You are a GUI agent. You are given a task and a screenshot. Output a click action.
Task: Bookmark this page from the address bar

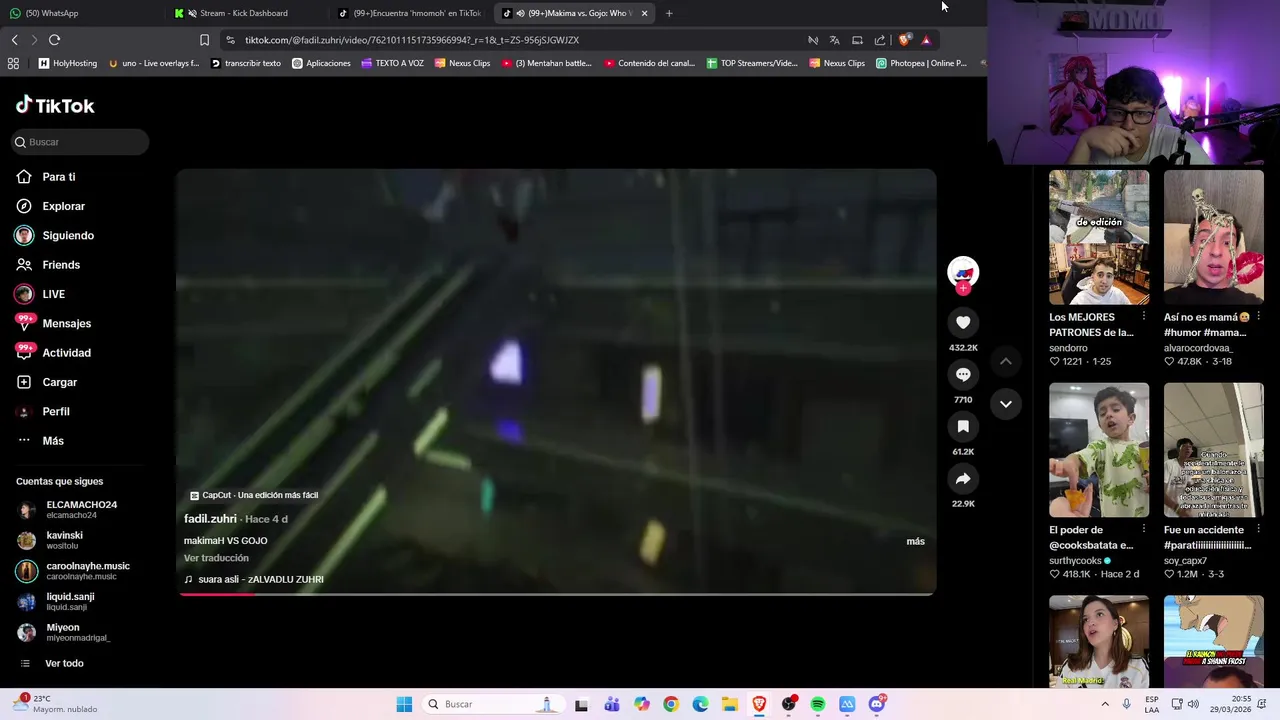click(x=204, y=40)
